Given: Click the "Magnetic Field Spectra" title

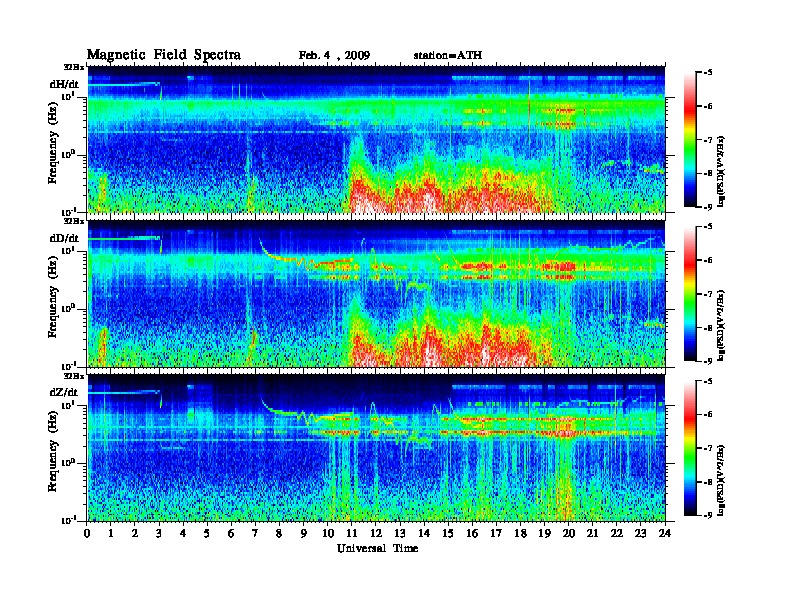Looking at the screenshot, I should (164, 55).
